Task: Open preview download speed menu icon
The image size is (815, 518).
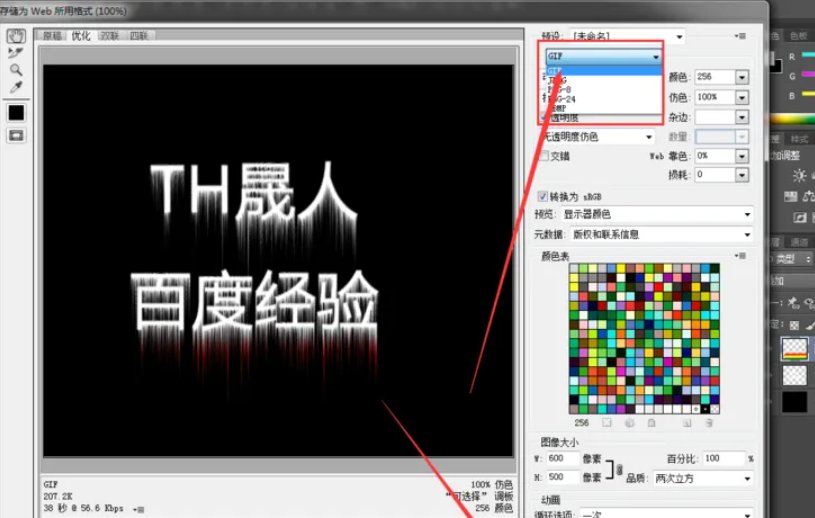Action: (x=139, y=509)
